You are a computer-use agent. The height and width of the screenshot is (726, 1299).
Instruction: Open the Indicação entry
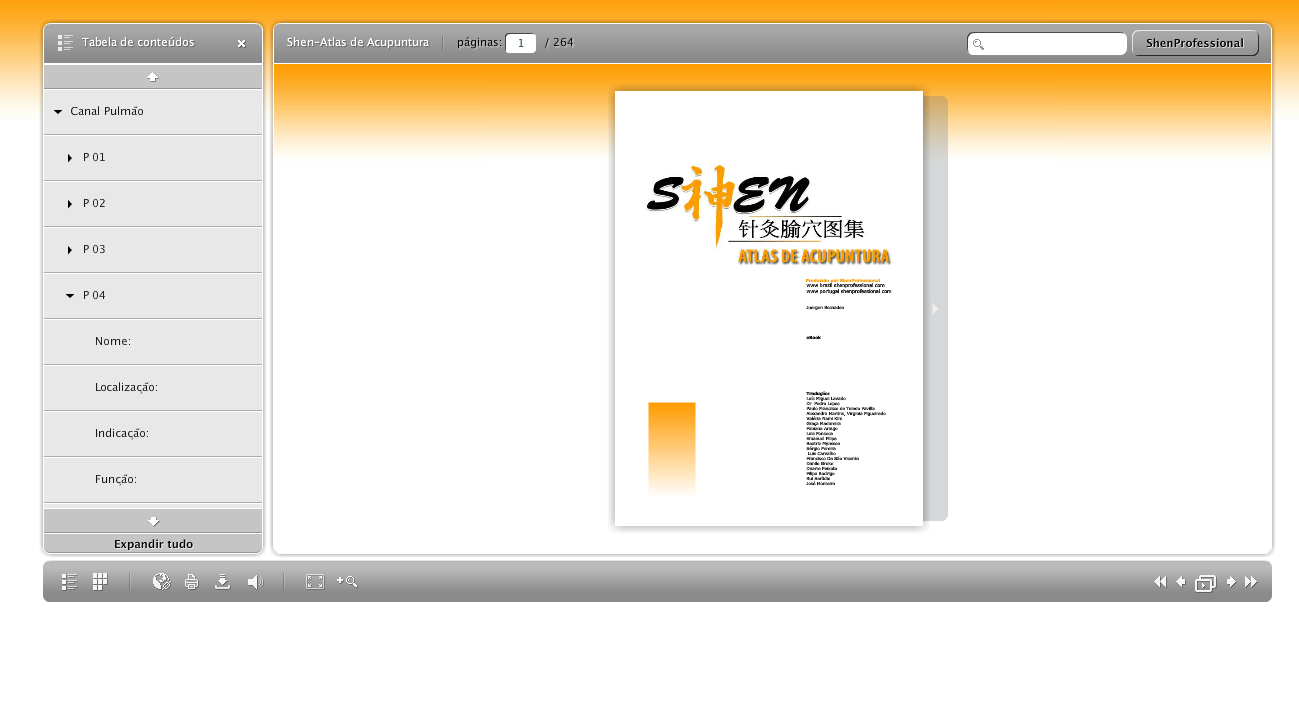(121, 433)
